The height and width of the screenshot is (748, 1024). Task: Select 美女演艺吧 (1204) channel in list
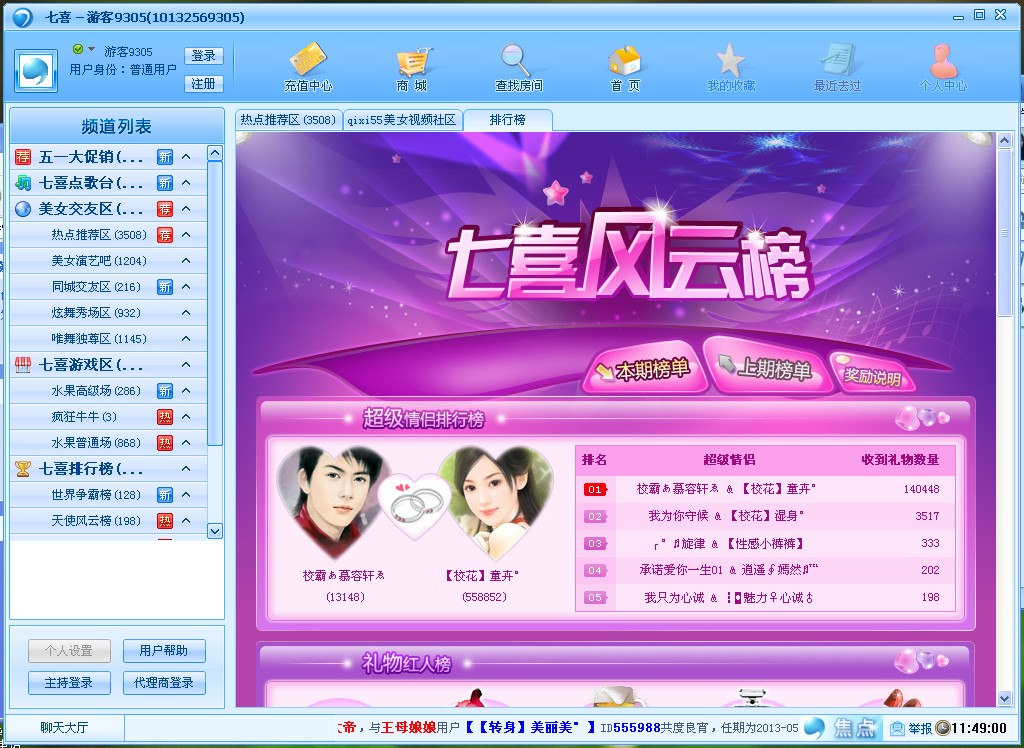click(99, 261)
